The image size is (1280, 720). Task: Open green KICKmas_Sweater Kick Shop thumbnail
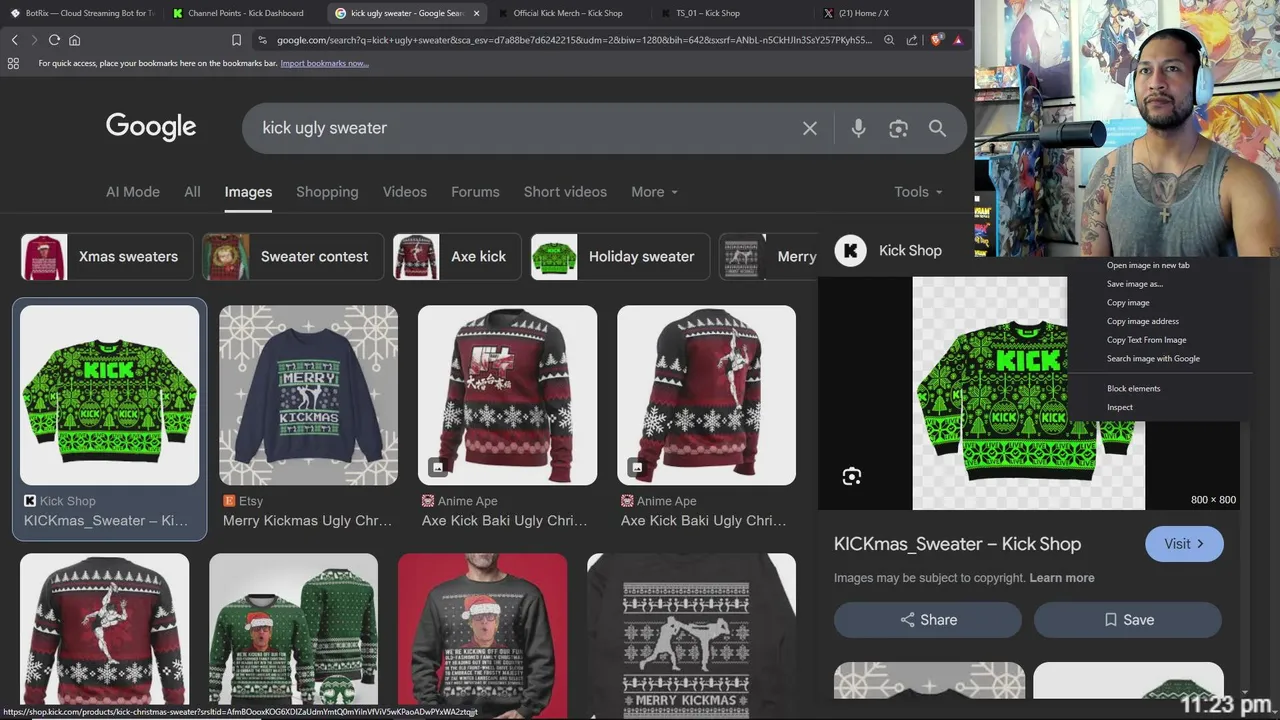110,395
